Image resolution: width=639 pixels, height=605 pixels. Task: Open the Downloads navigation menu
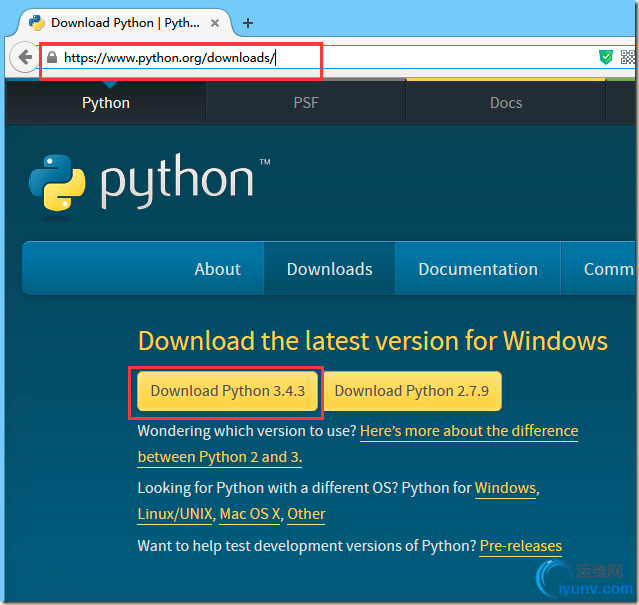(329, 269)
